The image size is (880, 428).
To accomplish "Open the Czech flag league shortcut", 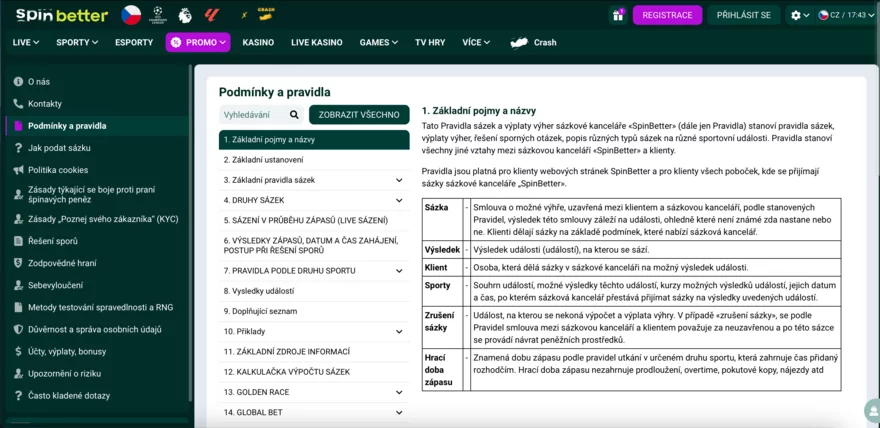I will click(131, 15).
